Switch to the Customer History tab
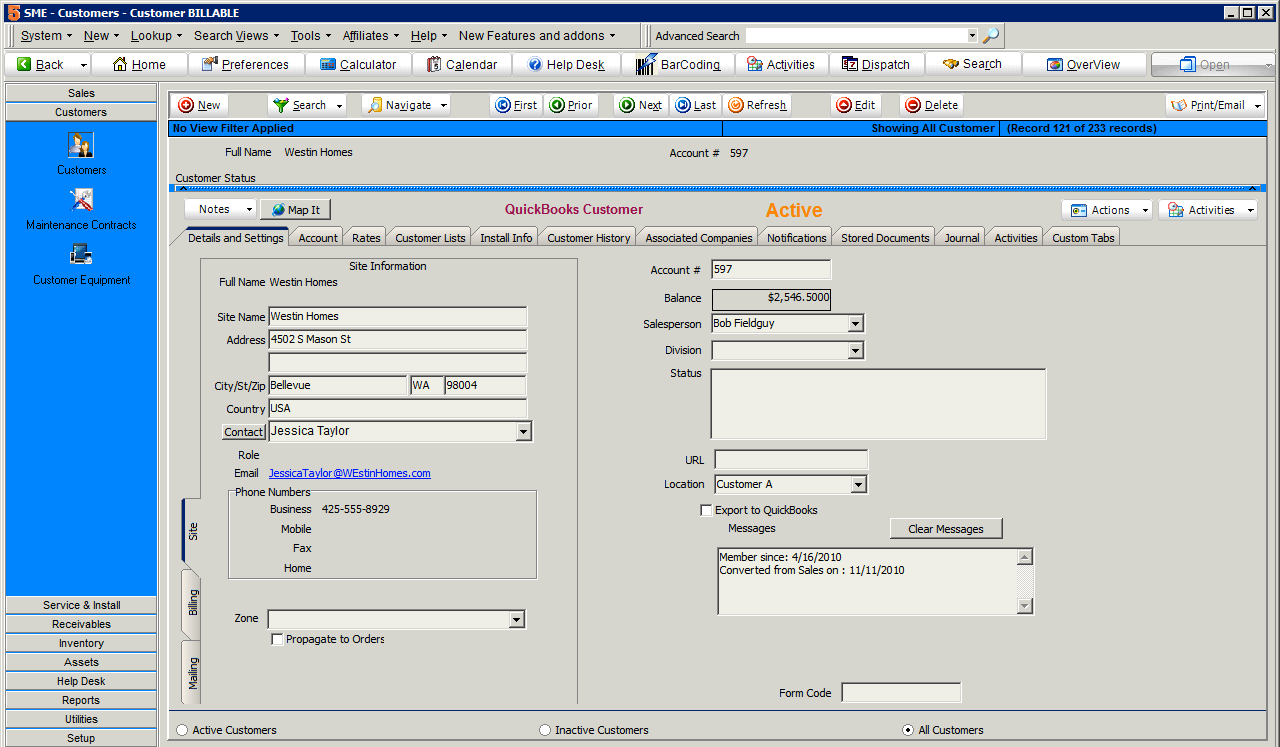The width and height of the screenshot is (1280, 747). [x=588, y=238]
